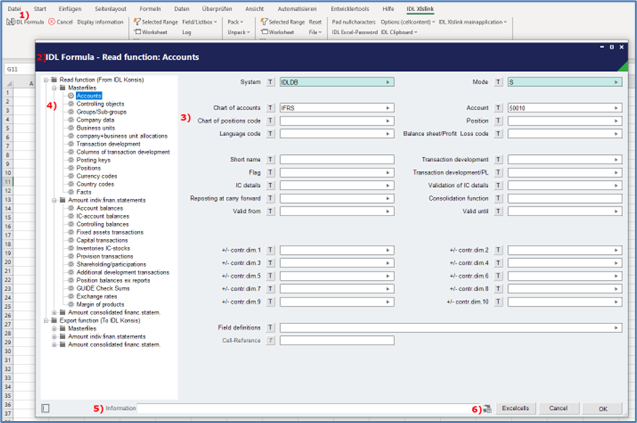Select Business units tree entry
637x423 pixels.
pyautogui.click(x=96, y=128)
